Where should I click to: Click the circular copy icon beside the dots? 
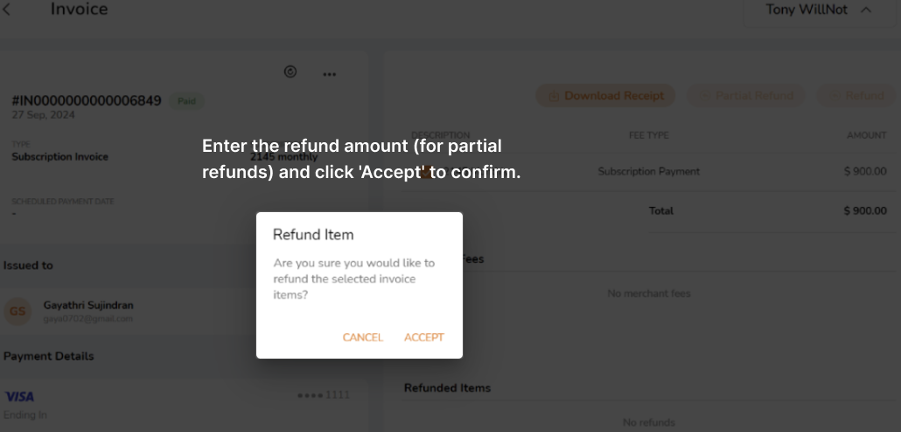coord(291,72)
